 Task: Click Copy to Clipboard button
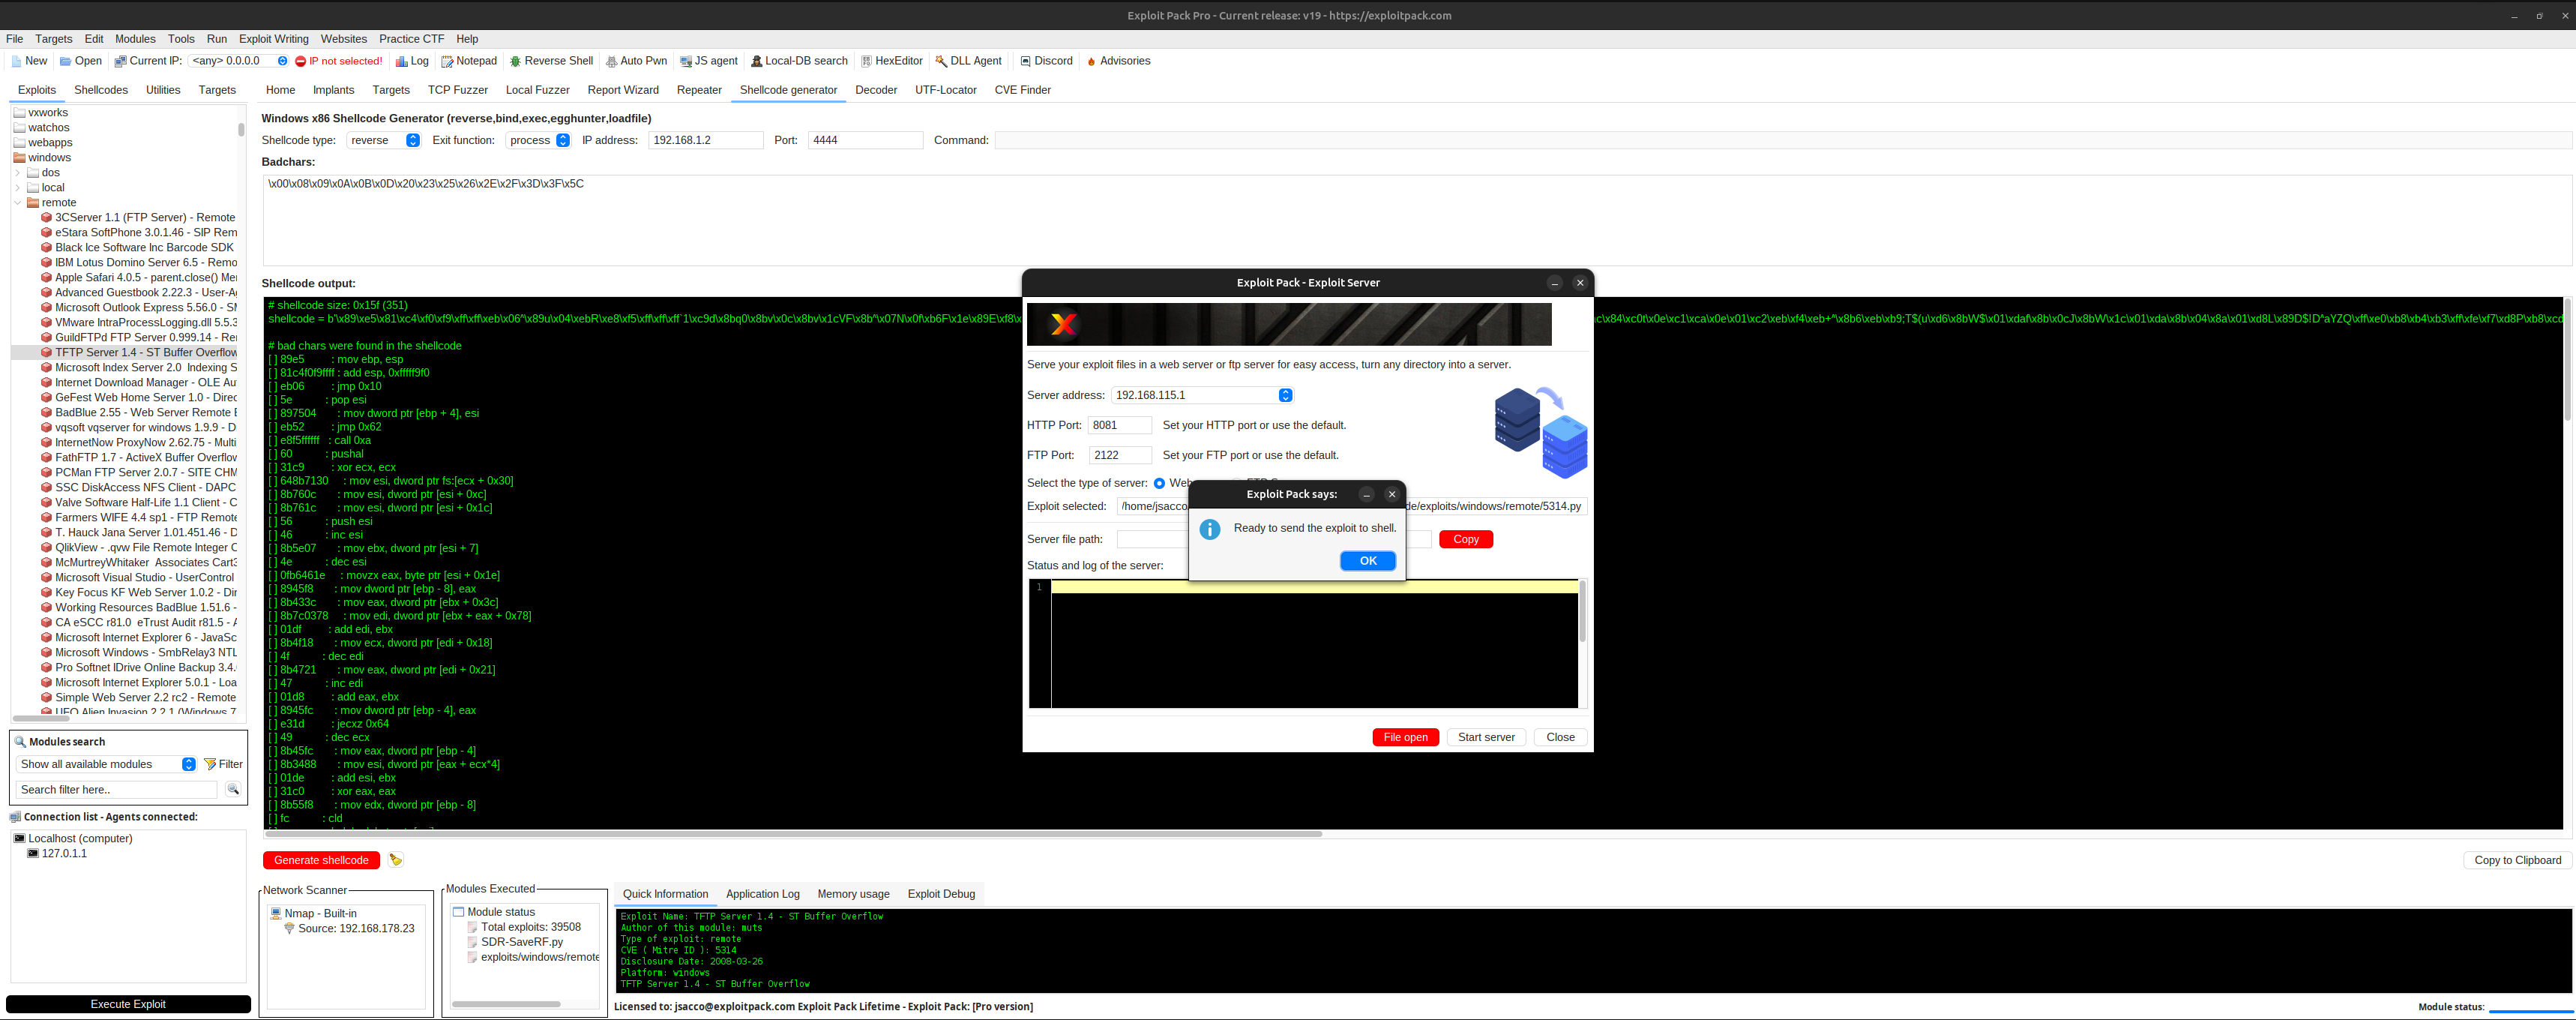2517,860
